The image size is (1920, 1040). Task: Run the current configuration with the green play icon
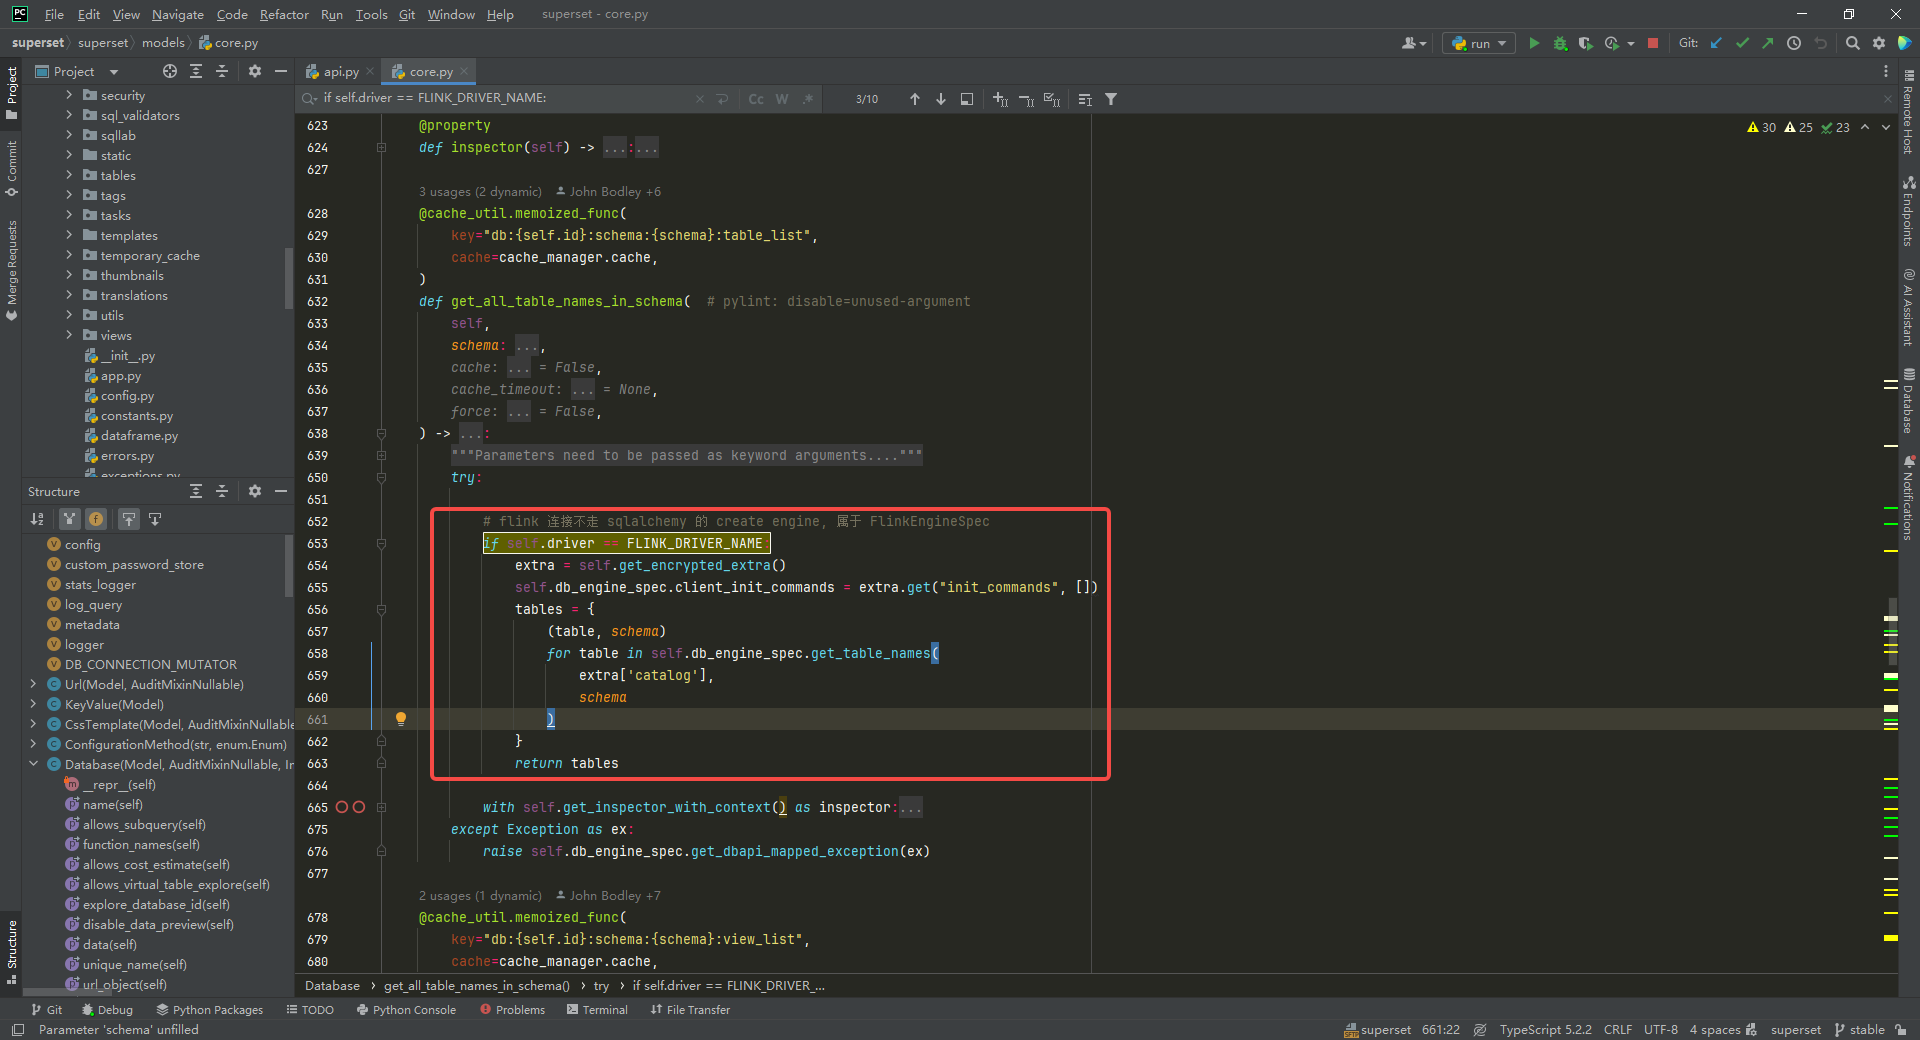(x=1534, y=43)
